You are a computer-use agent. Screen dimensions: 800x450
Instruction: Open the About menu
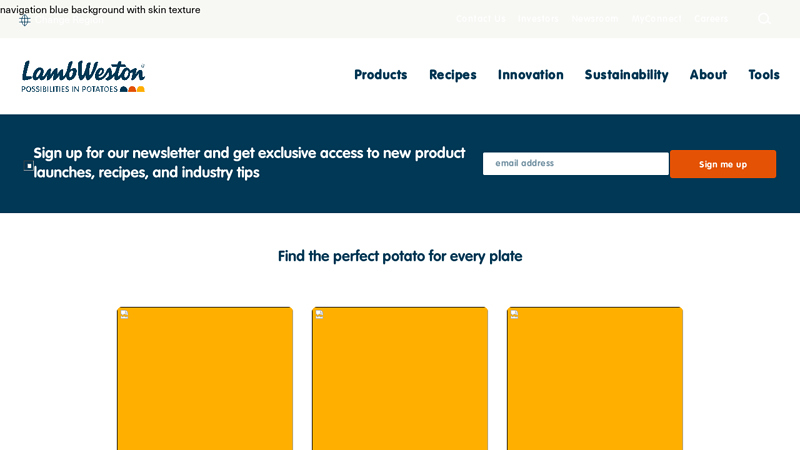coord(708,75)
